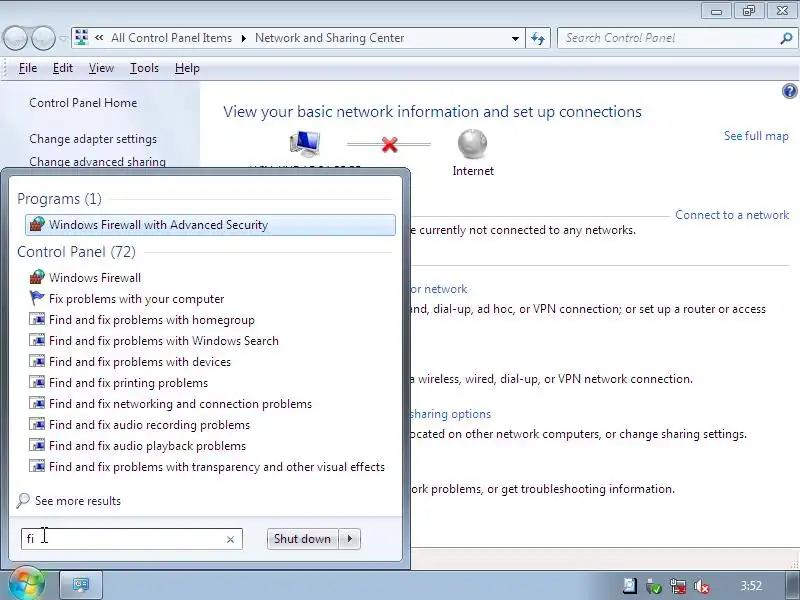Click the clock showing 3:52
The image size is (800, 600).
[751, 586]
